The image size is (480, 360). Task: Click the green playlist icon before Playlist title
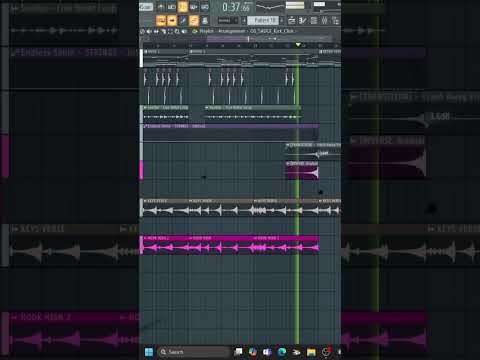(195, 31)
